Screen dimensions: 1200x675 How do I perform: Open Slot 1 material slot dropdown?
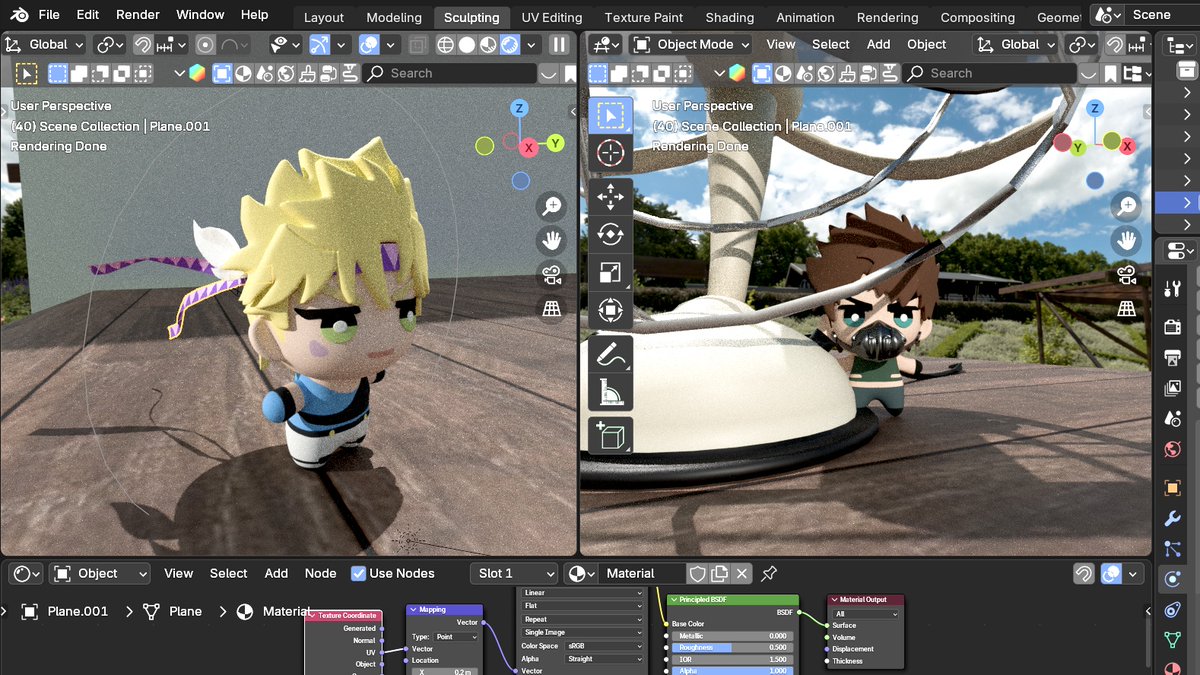pyautogui.click(x=514, y=573)
